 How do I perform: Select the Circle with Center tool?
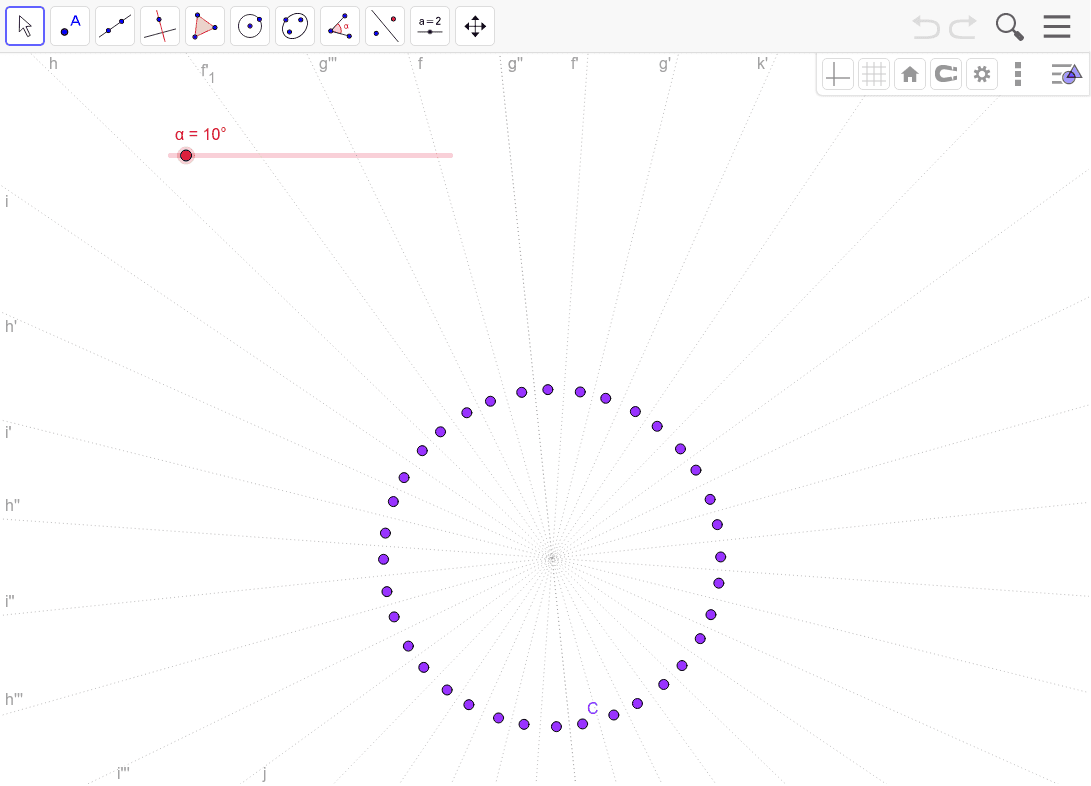click(250, 26)
